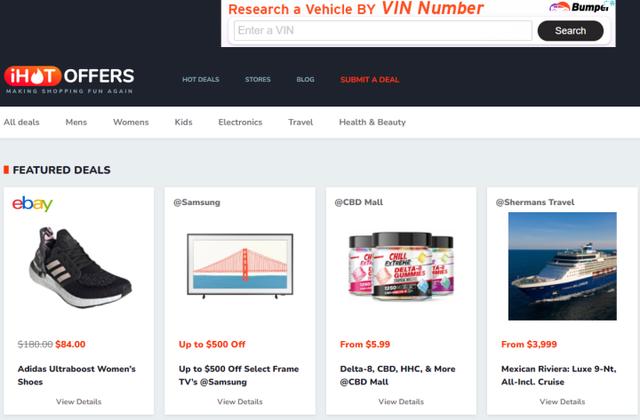This screenshot has height=420, width=640.
Task: Open the Hot Deals menu
Action: pos(200,80)
